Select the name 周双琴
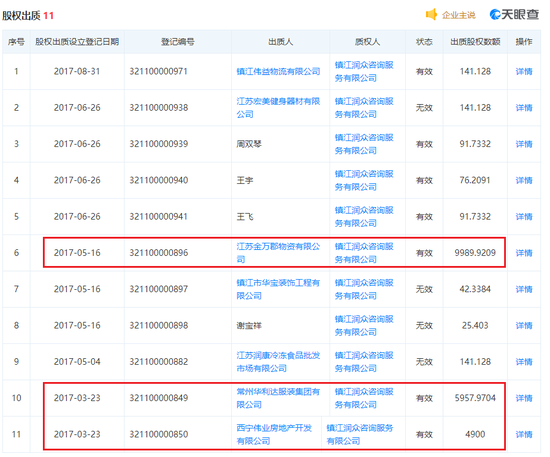This screenshot has height=457, width=550. tap(249, 144)
